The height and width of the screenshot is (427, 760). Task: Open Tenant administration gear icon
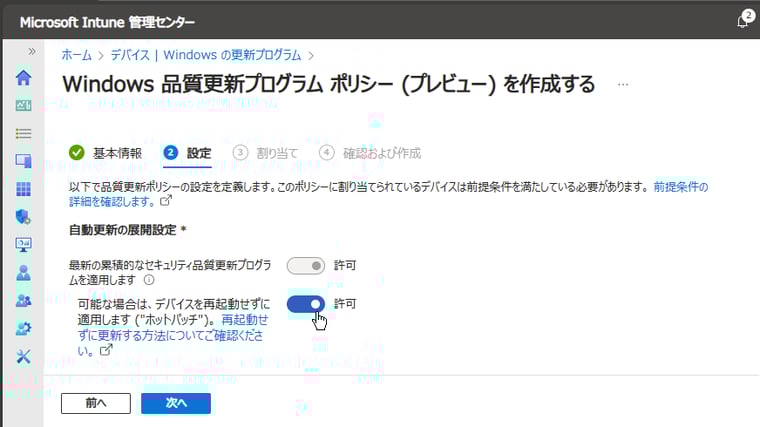coord(23,329)
